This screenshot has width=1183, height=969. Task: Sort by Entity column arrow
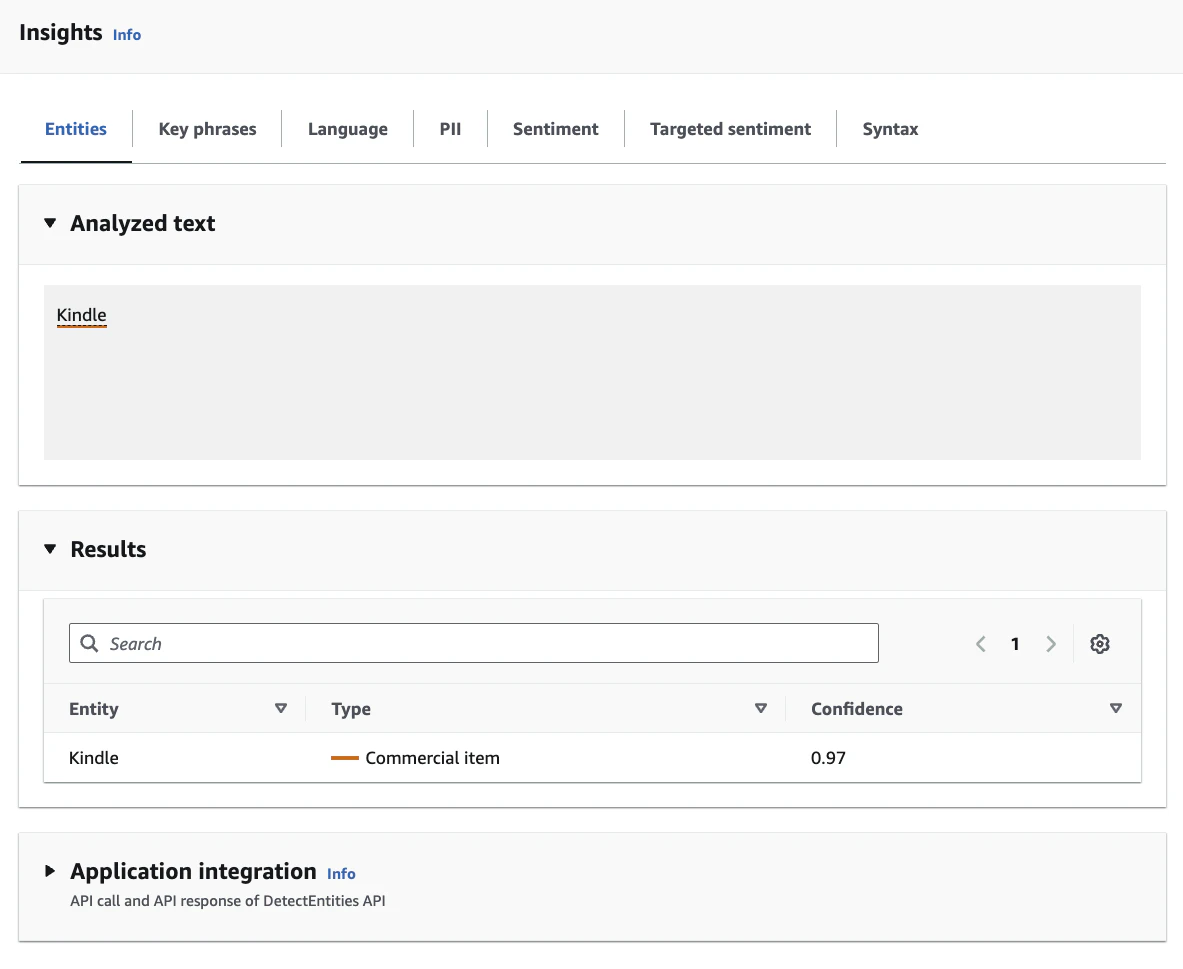281,708
